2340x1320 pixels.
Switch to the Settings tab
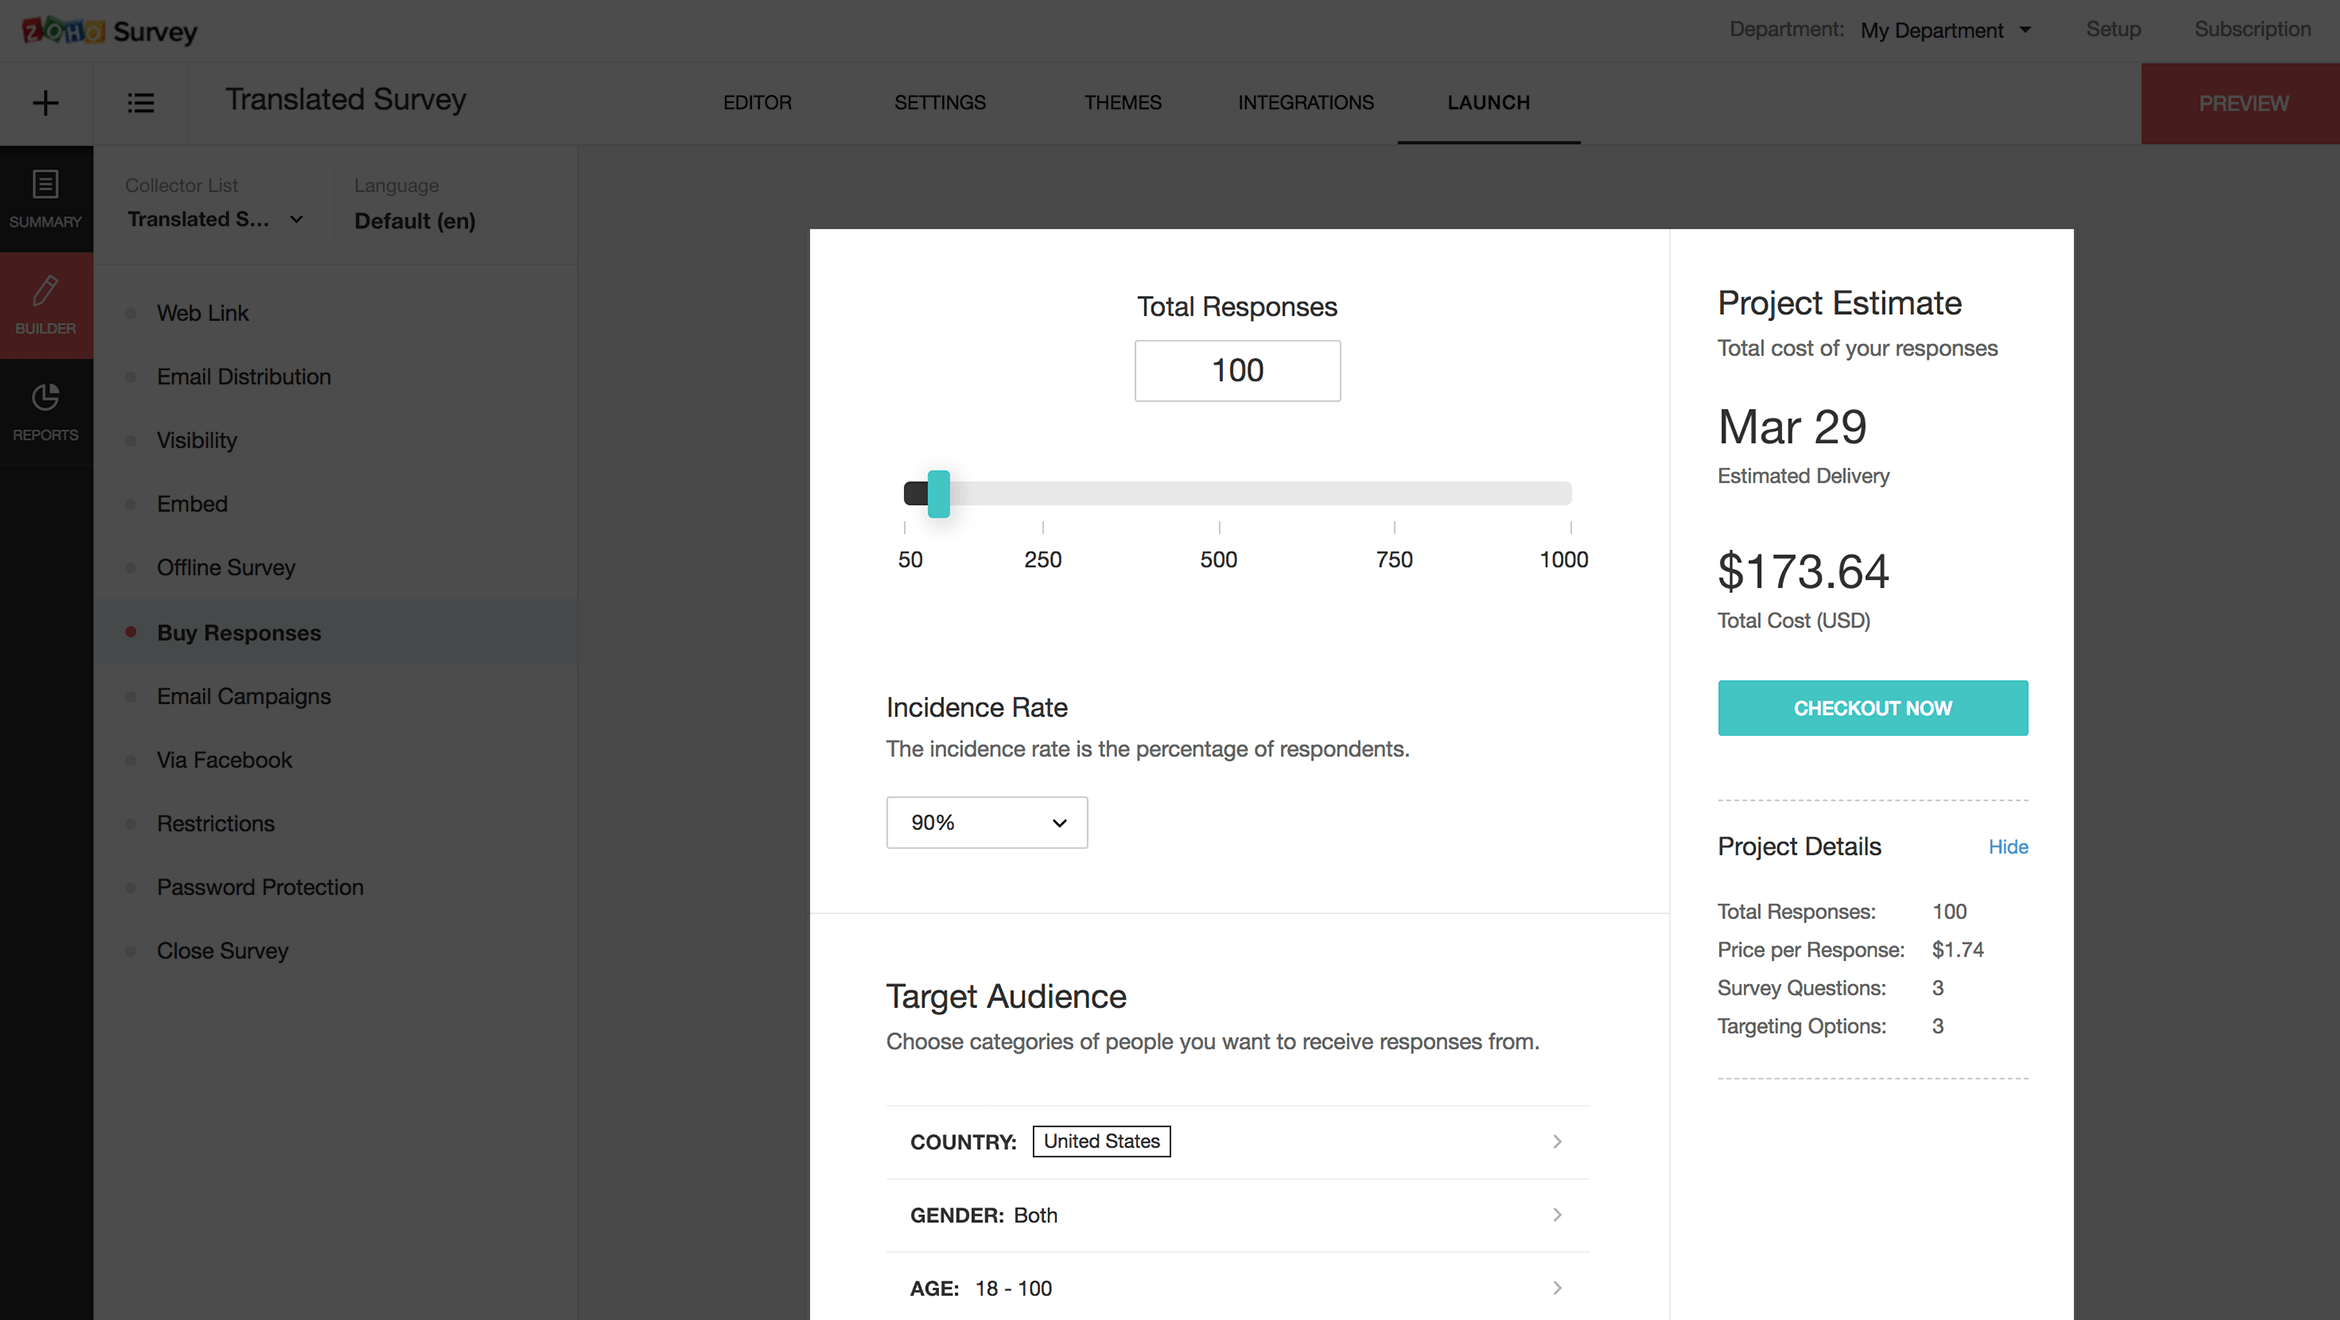(x=939, y=103)
